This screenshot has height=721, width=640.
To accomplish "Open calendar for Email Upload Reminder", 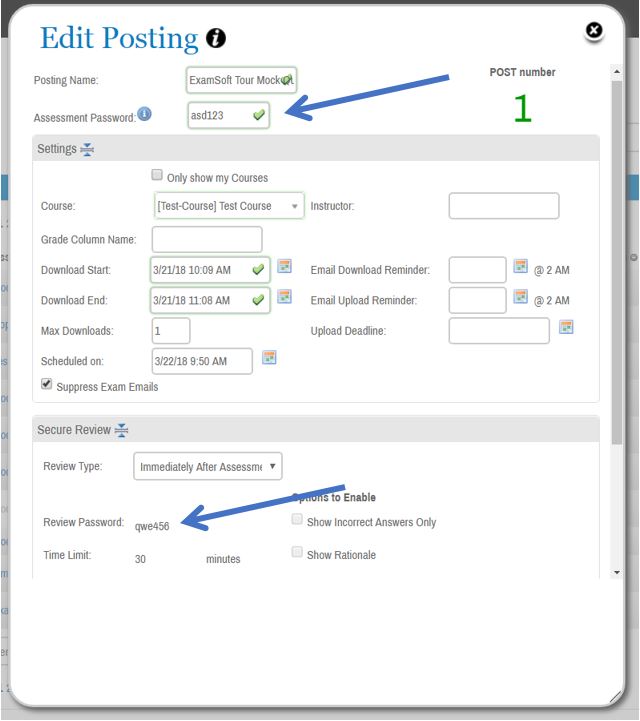I will 520,297.
